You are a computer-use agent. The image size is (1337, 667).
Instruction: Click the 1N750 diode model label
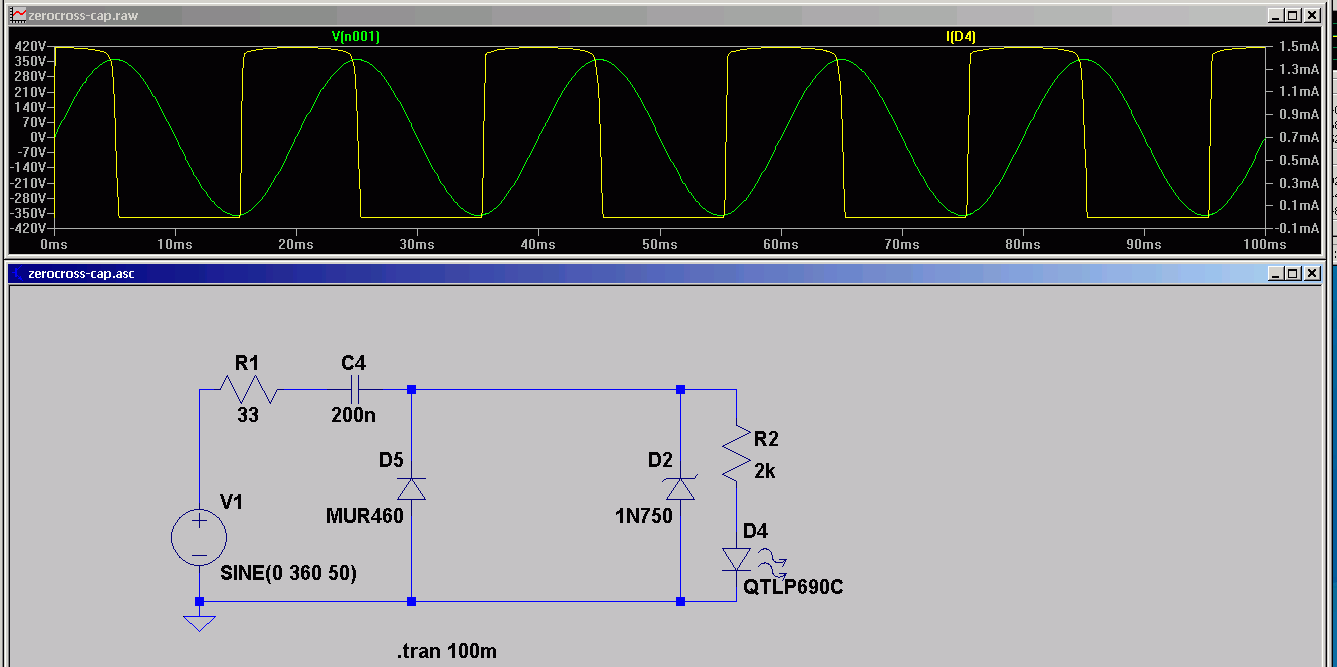tap(644, 517)
